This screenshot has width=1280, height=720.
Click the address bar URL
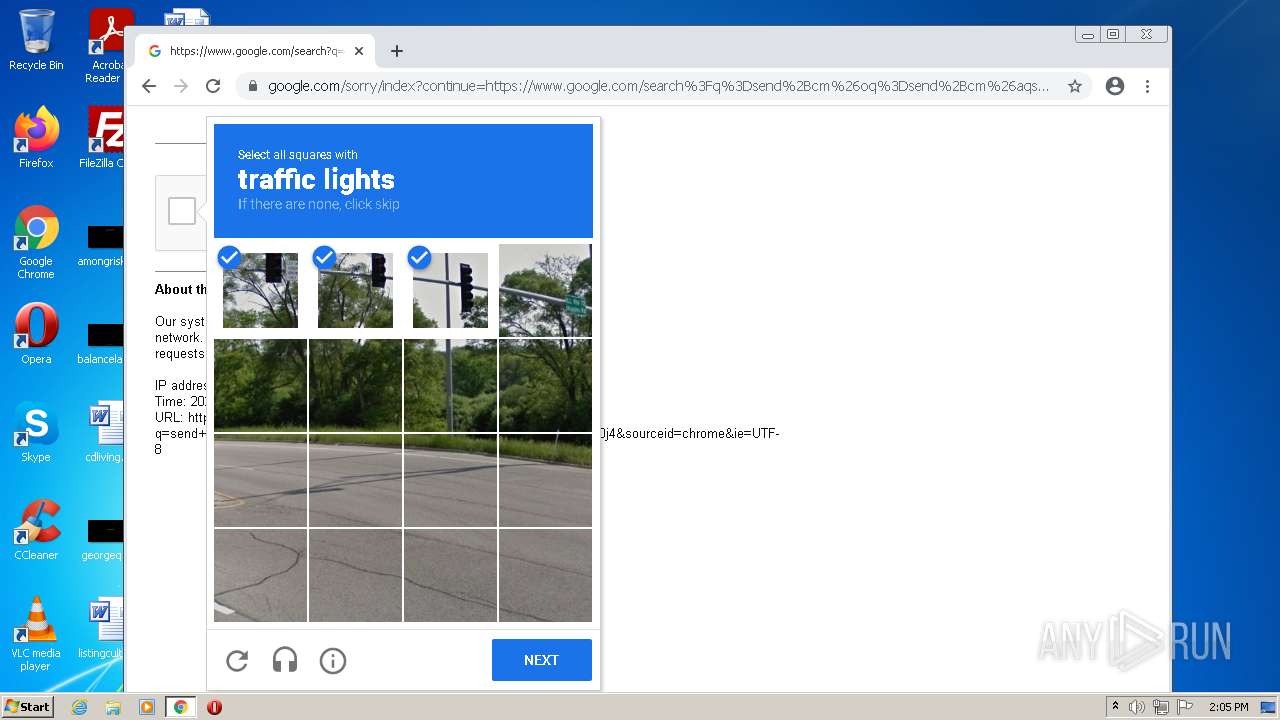click(x=658, y=86)
